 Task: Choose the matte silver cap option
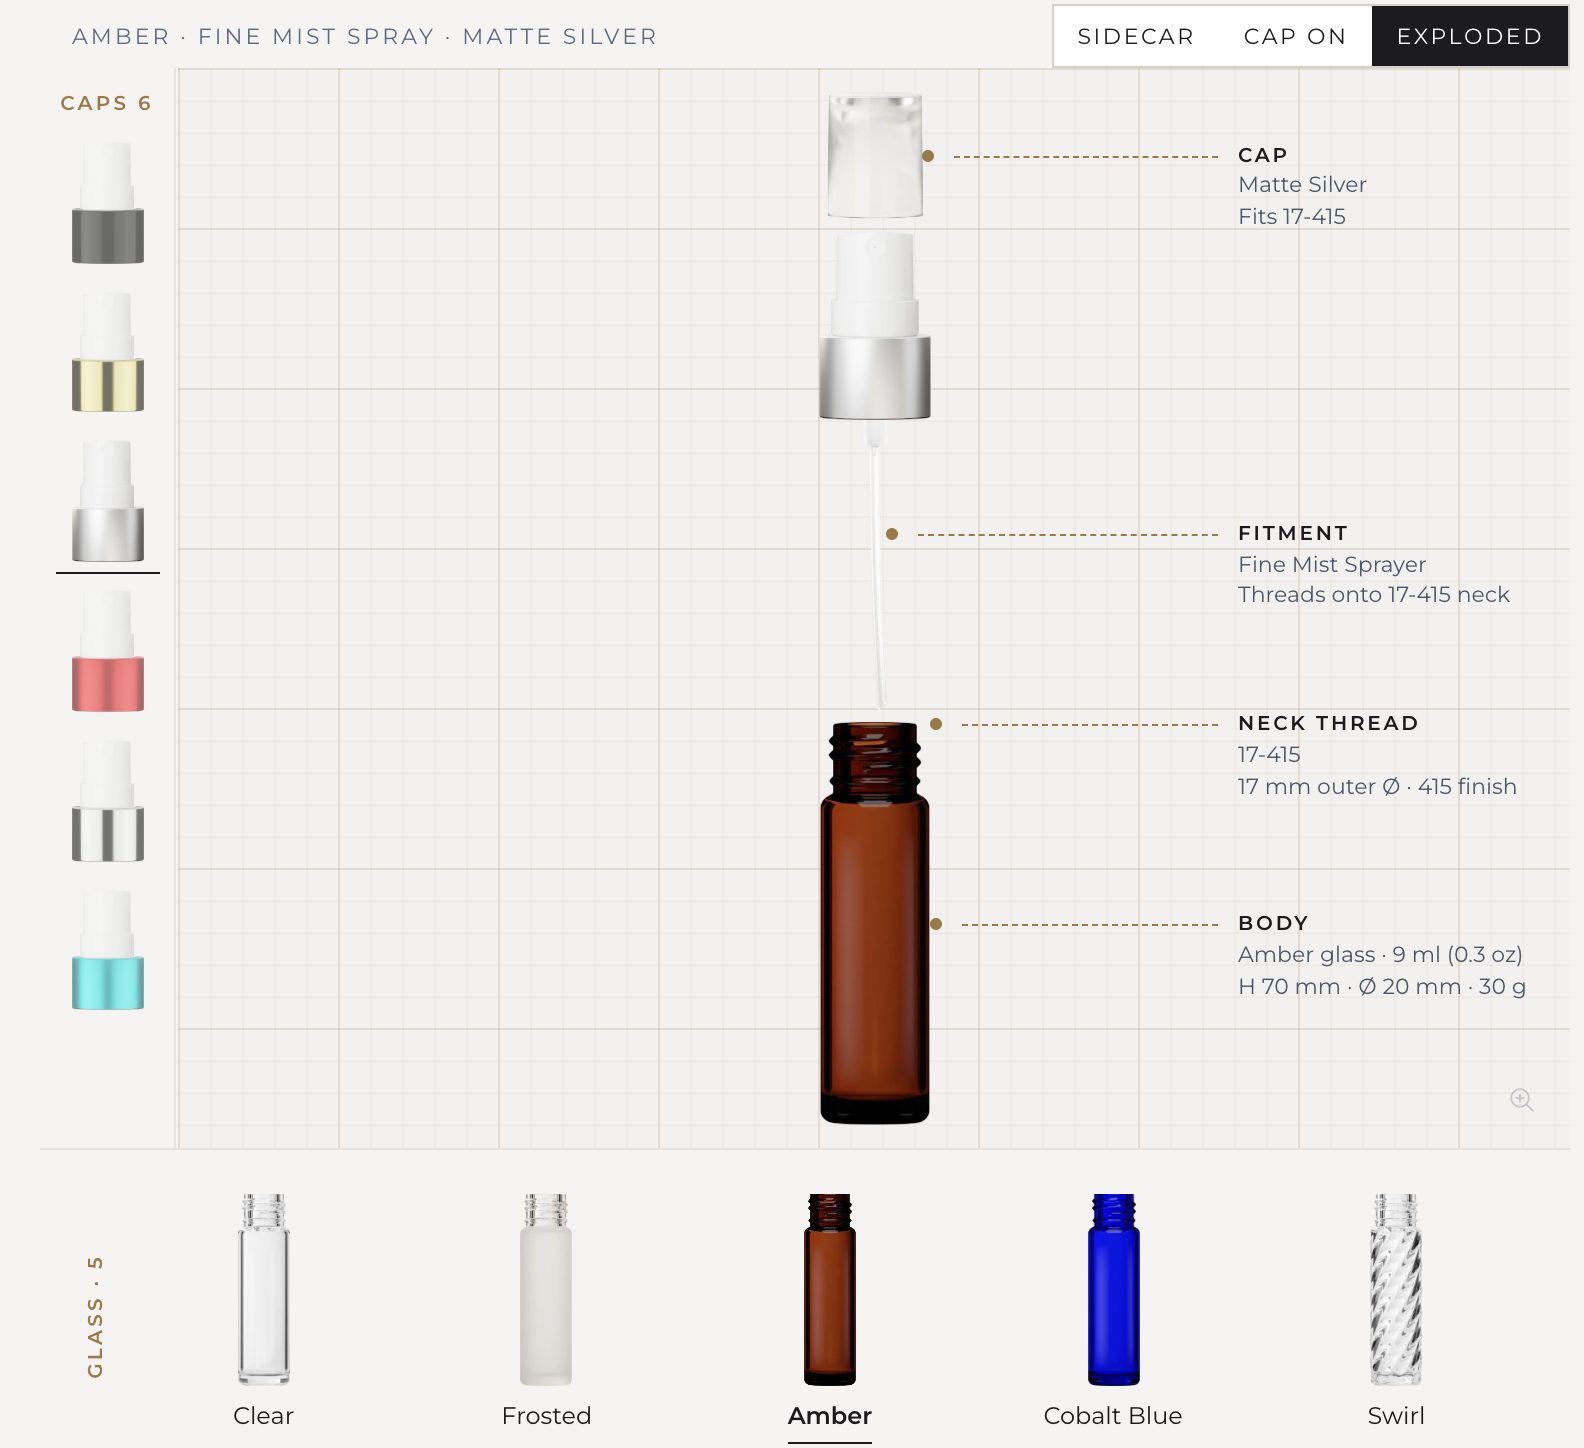tap(108, 502)
